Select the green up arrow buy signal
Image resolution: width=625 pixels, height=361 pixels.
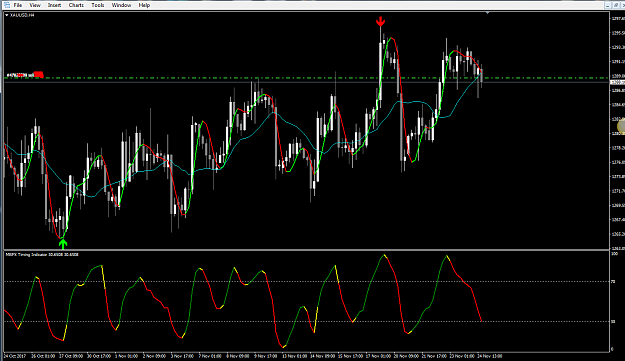pos(63,244)
